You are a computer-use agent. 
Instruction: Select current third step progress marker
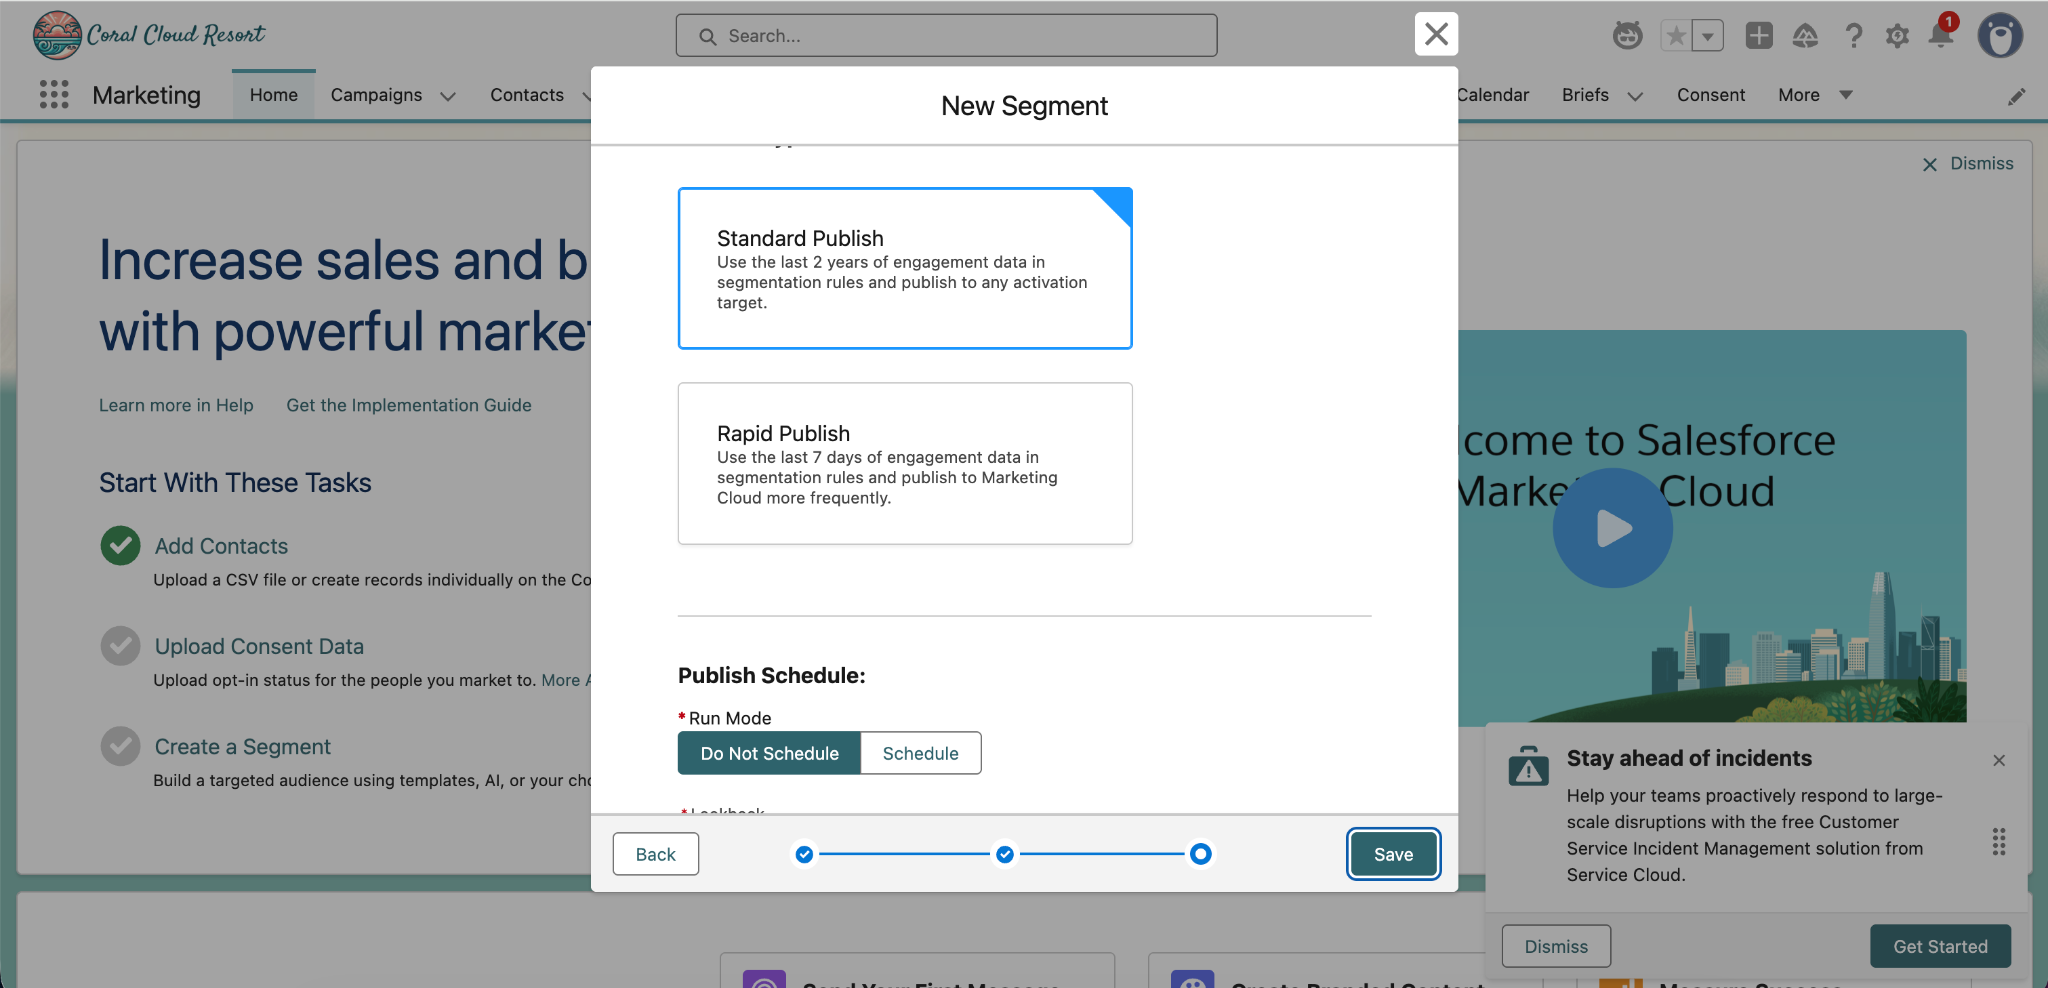click(x=1201, y=854)
